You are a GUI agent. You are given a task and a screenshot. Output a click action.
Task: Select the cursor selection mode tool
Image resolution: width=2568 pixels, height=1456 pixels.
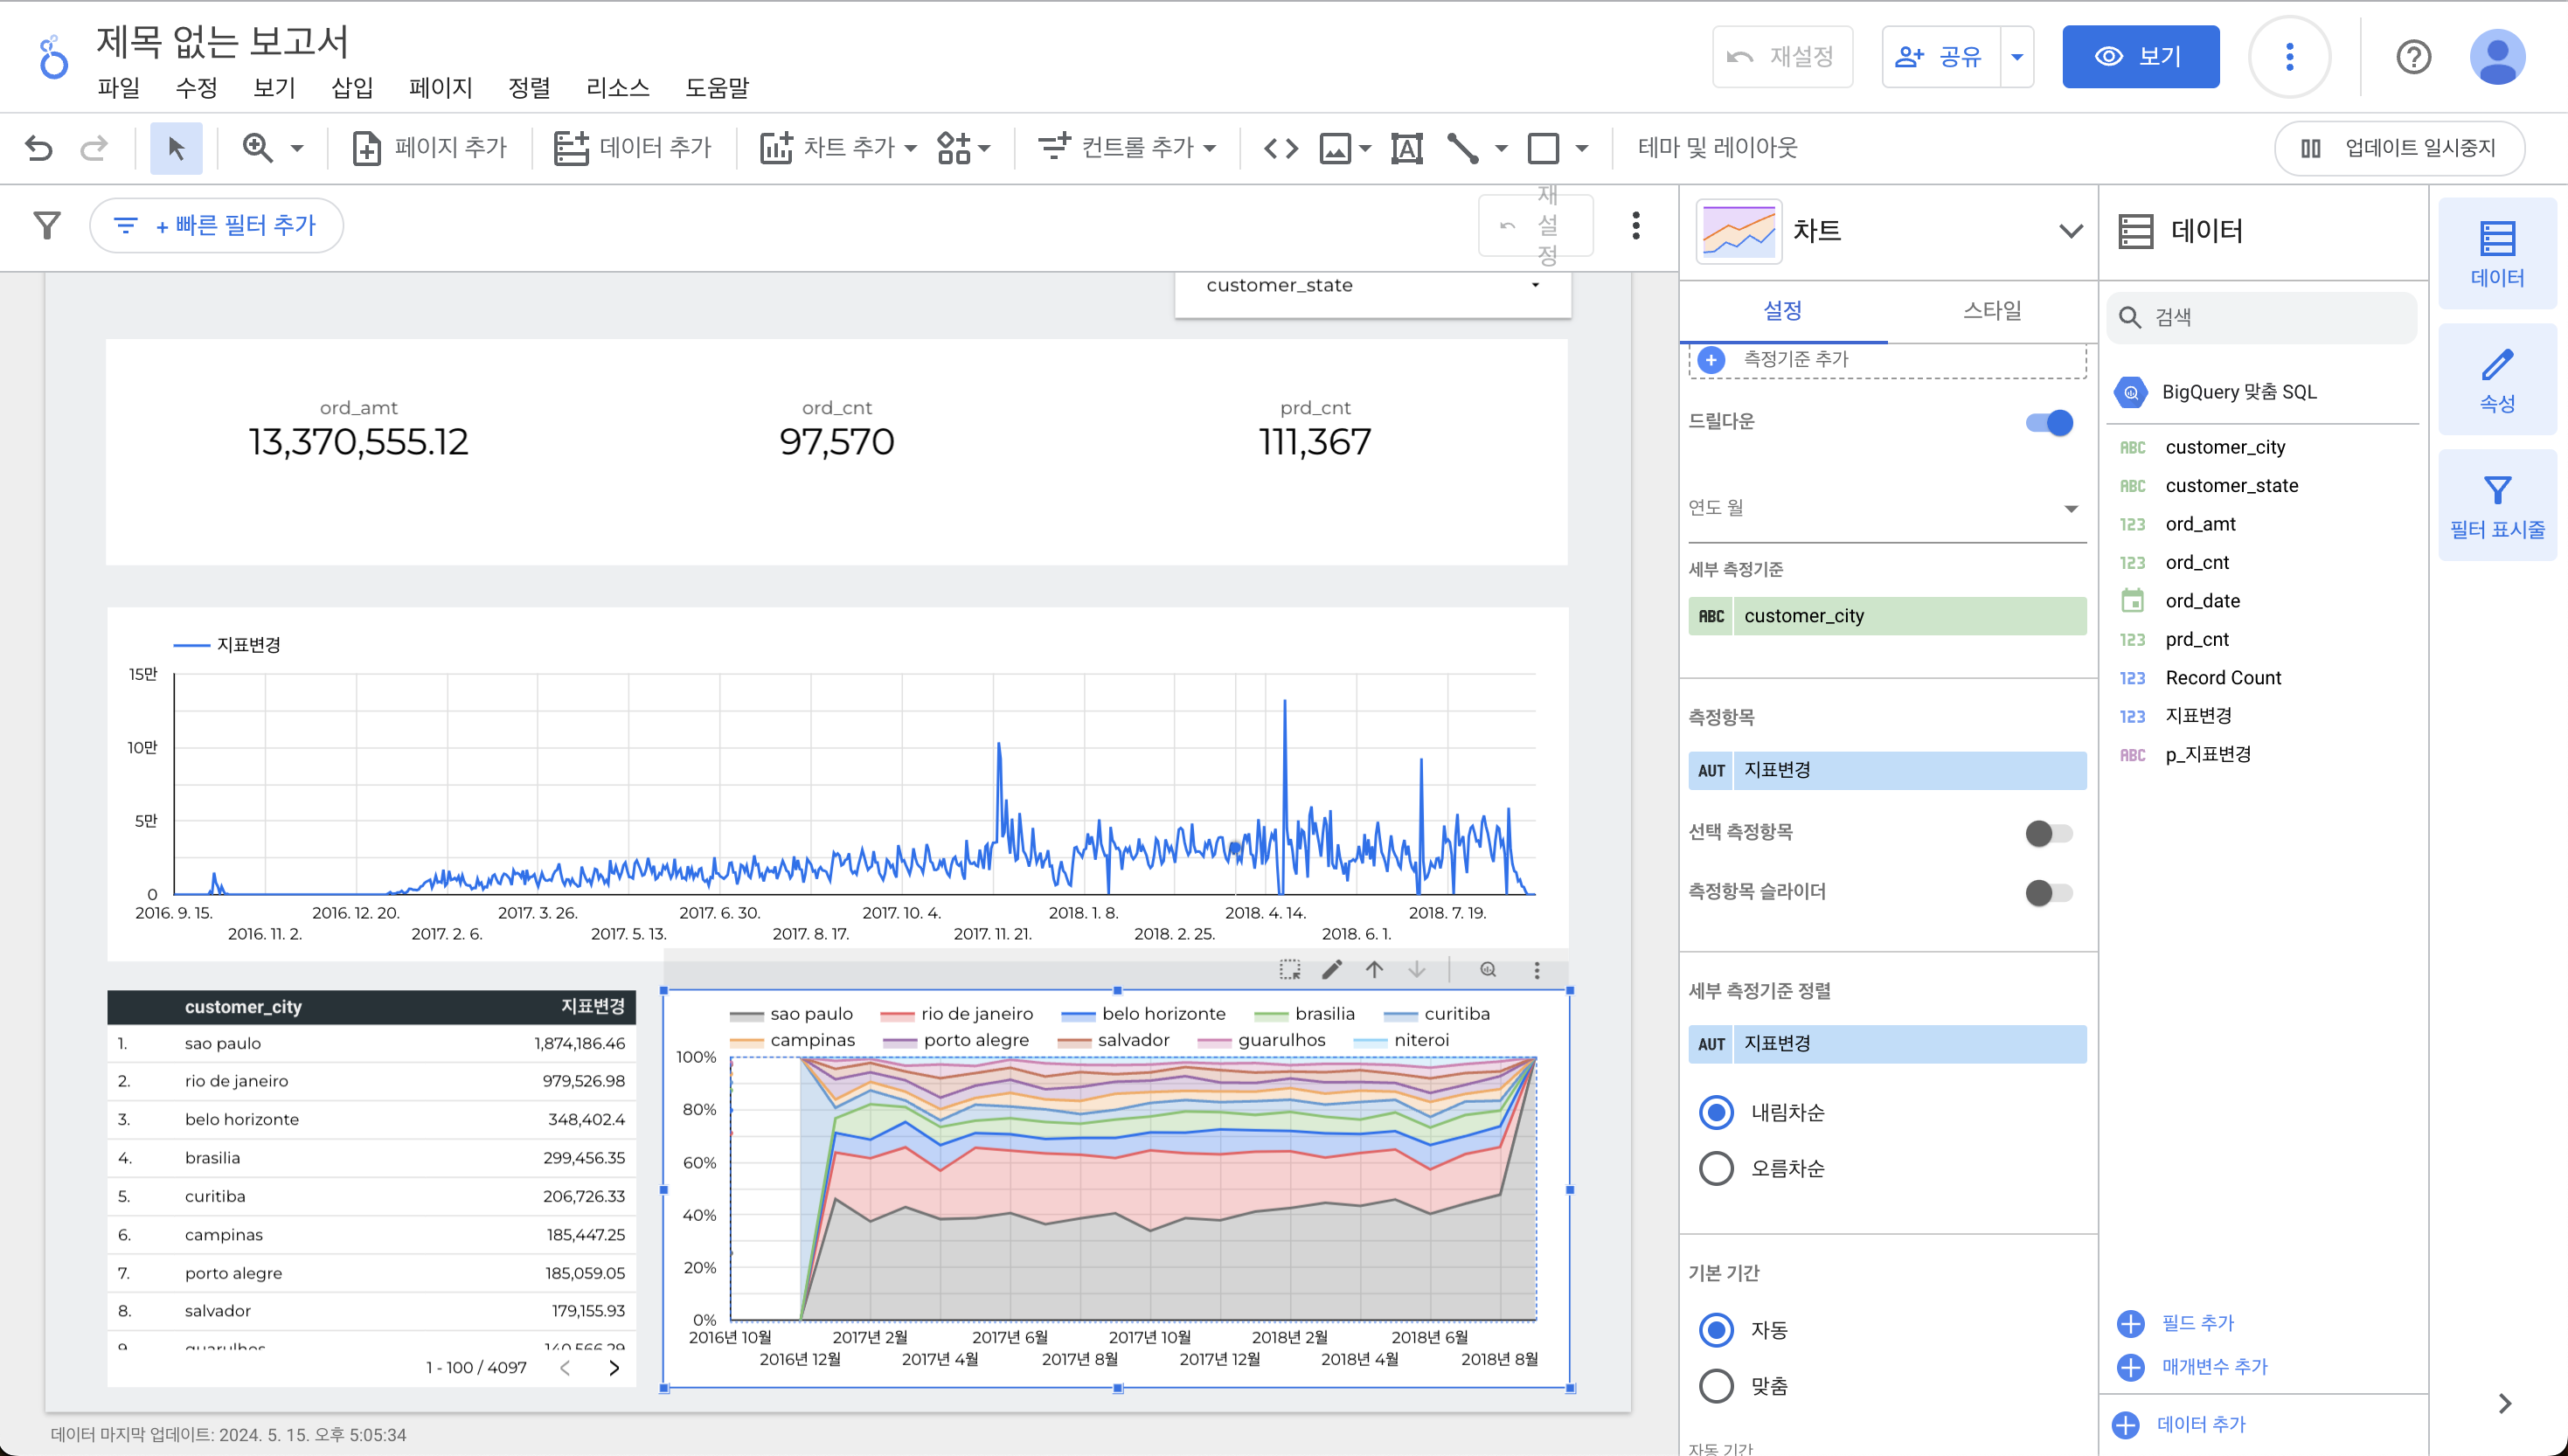tap(176, 148)
